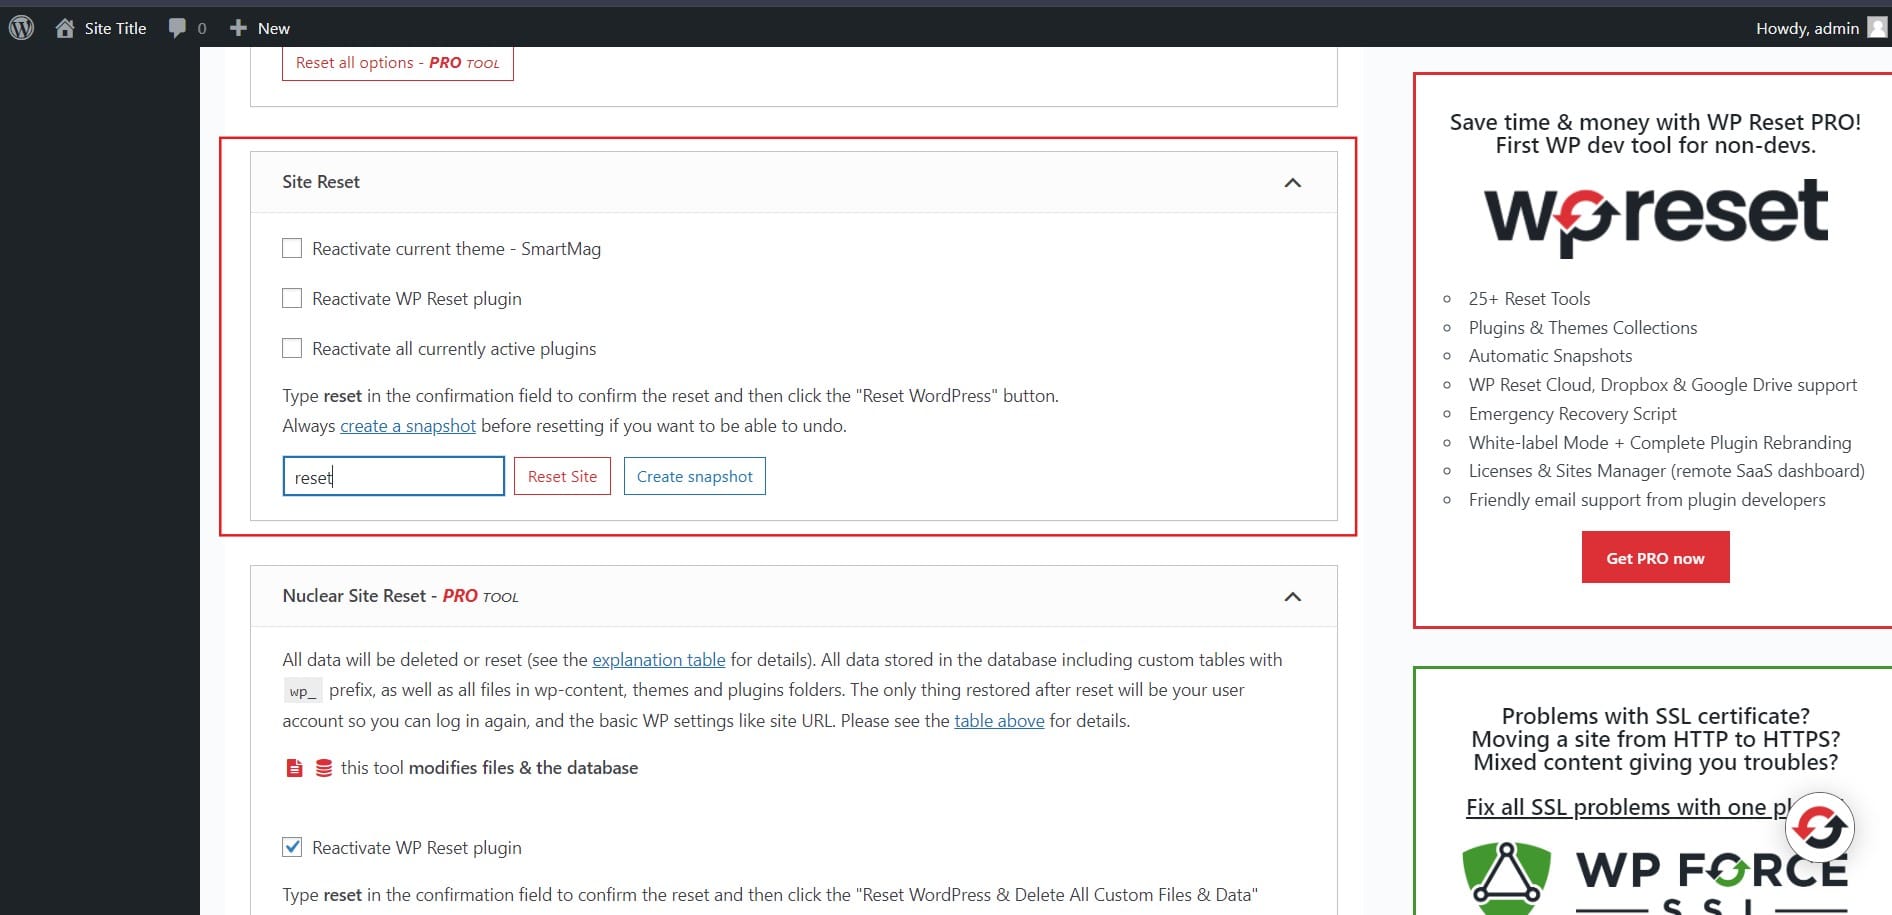Click Emergency Recovery Script list item
Viewport: 1892px width, 915px height.
1573,414
